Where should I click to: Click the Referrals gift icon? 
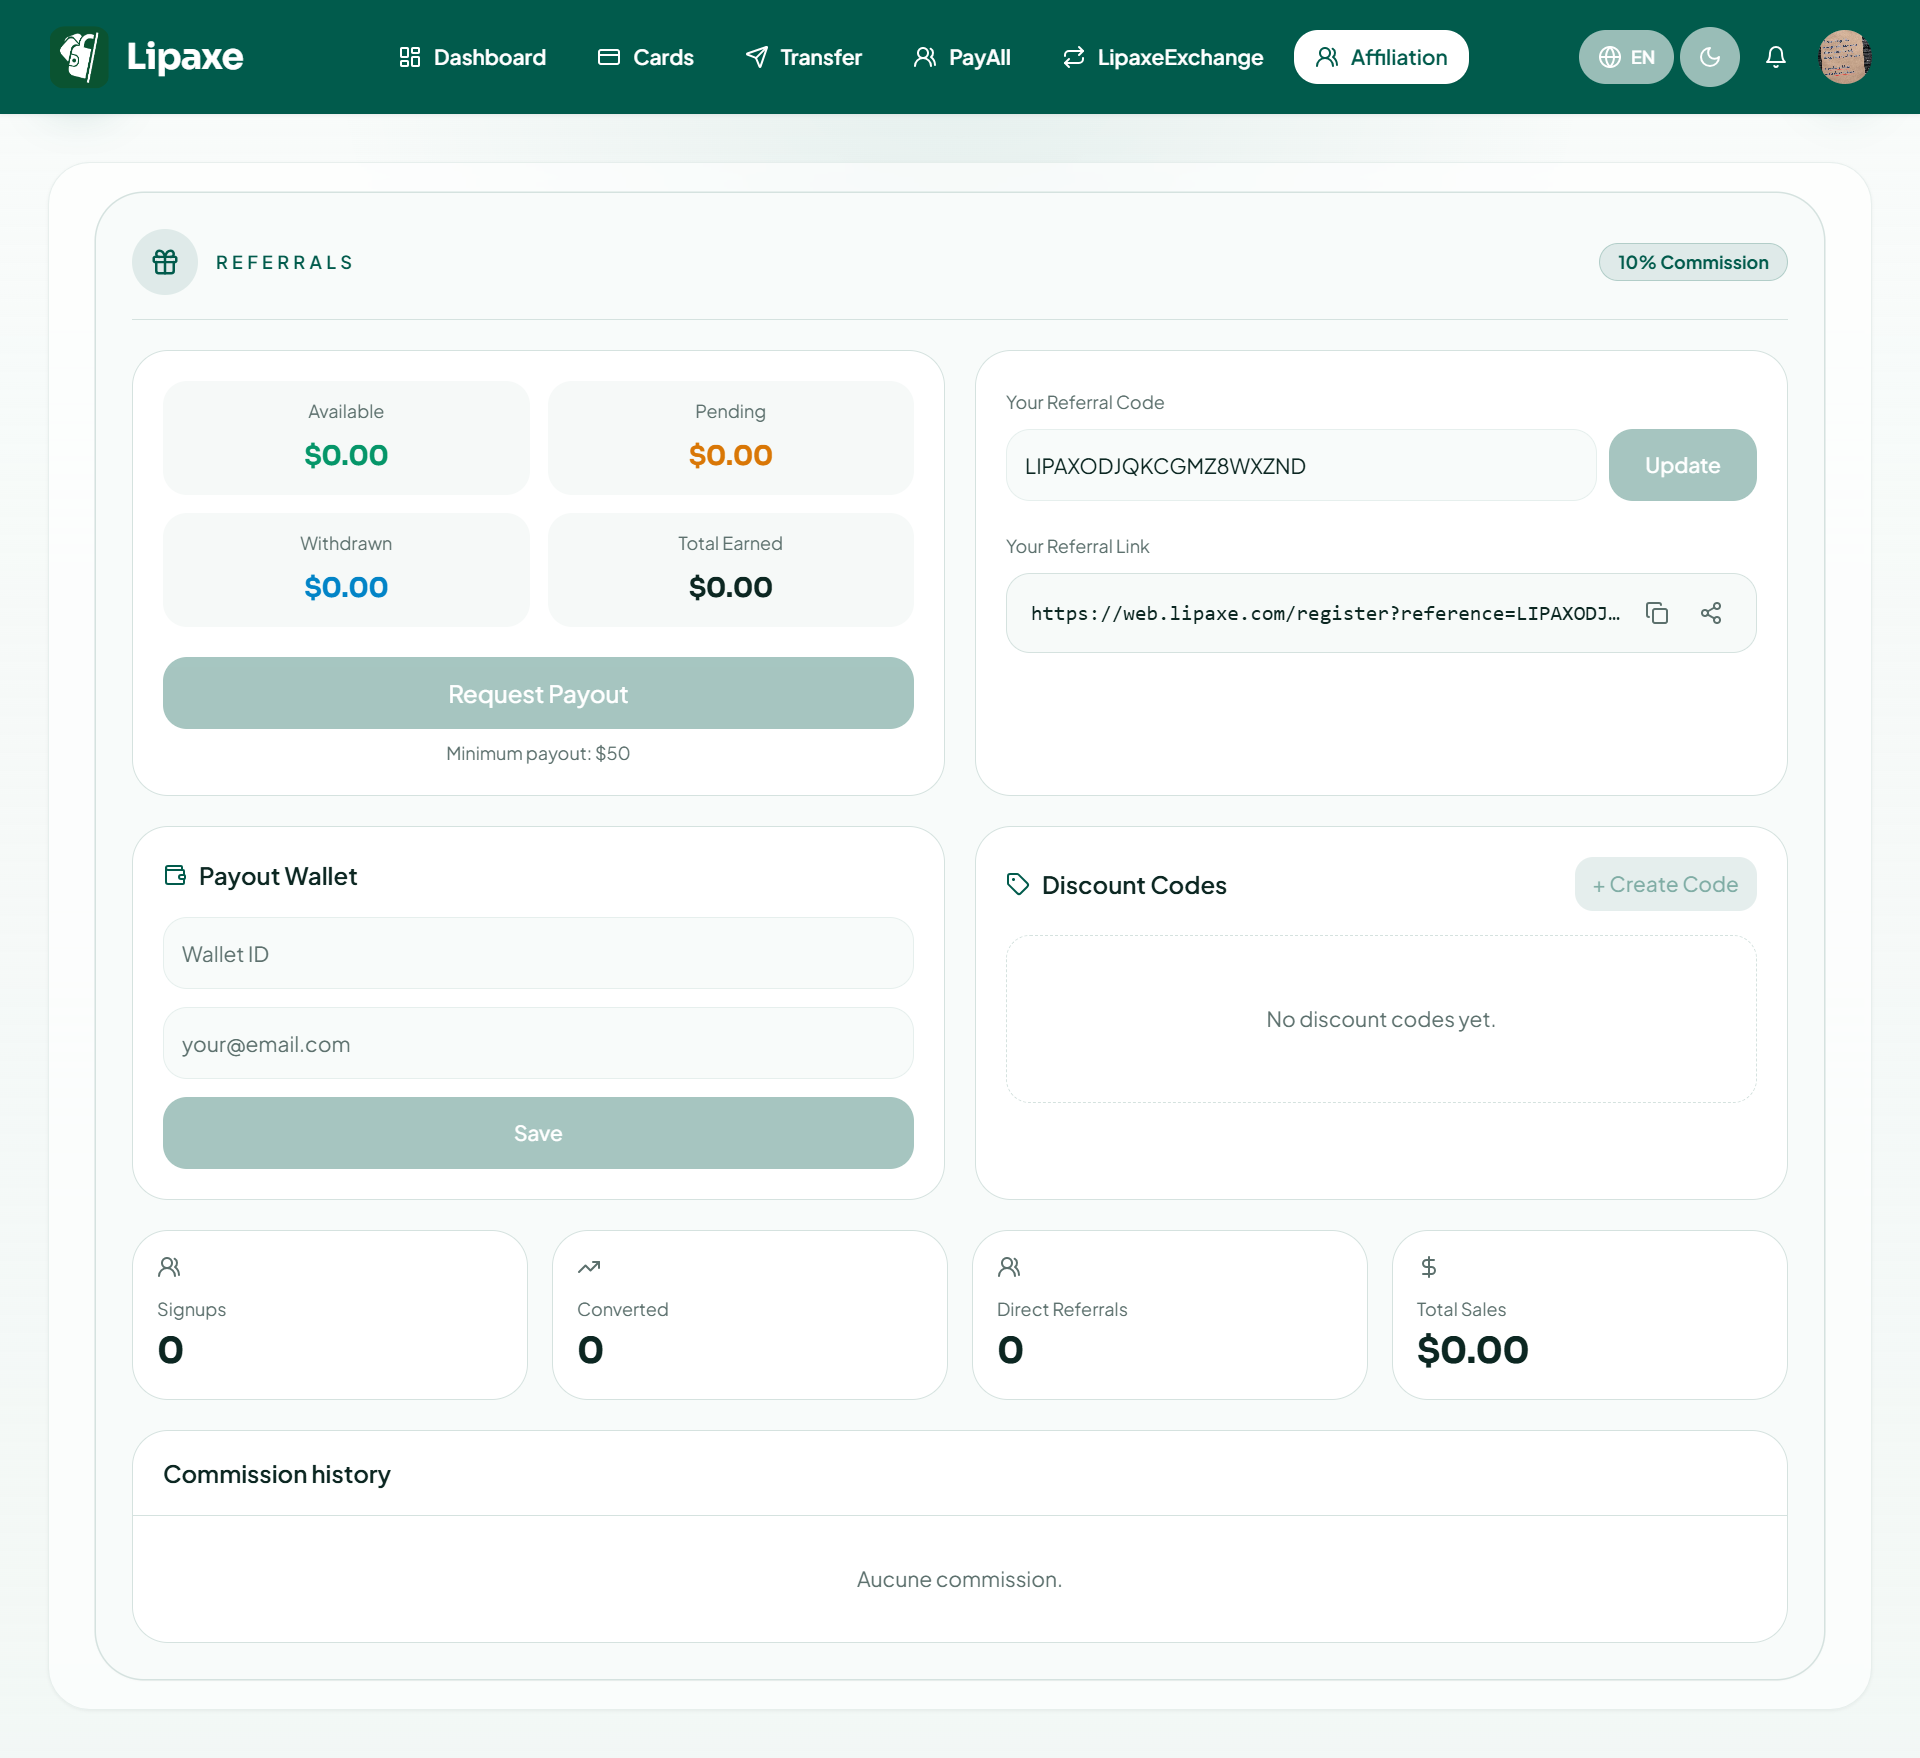tap(165, 262)
